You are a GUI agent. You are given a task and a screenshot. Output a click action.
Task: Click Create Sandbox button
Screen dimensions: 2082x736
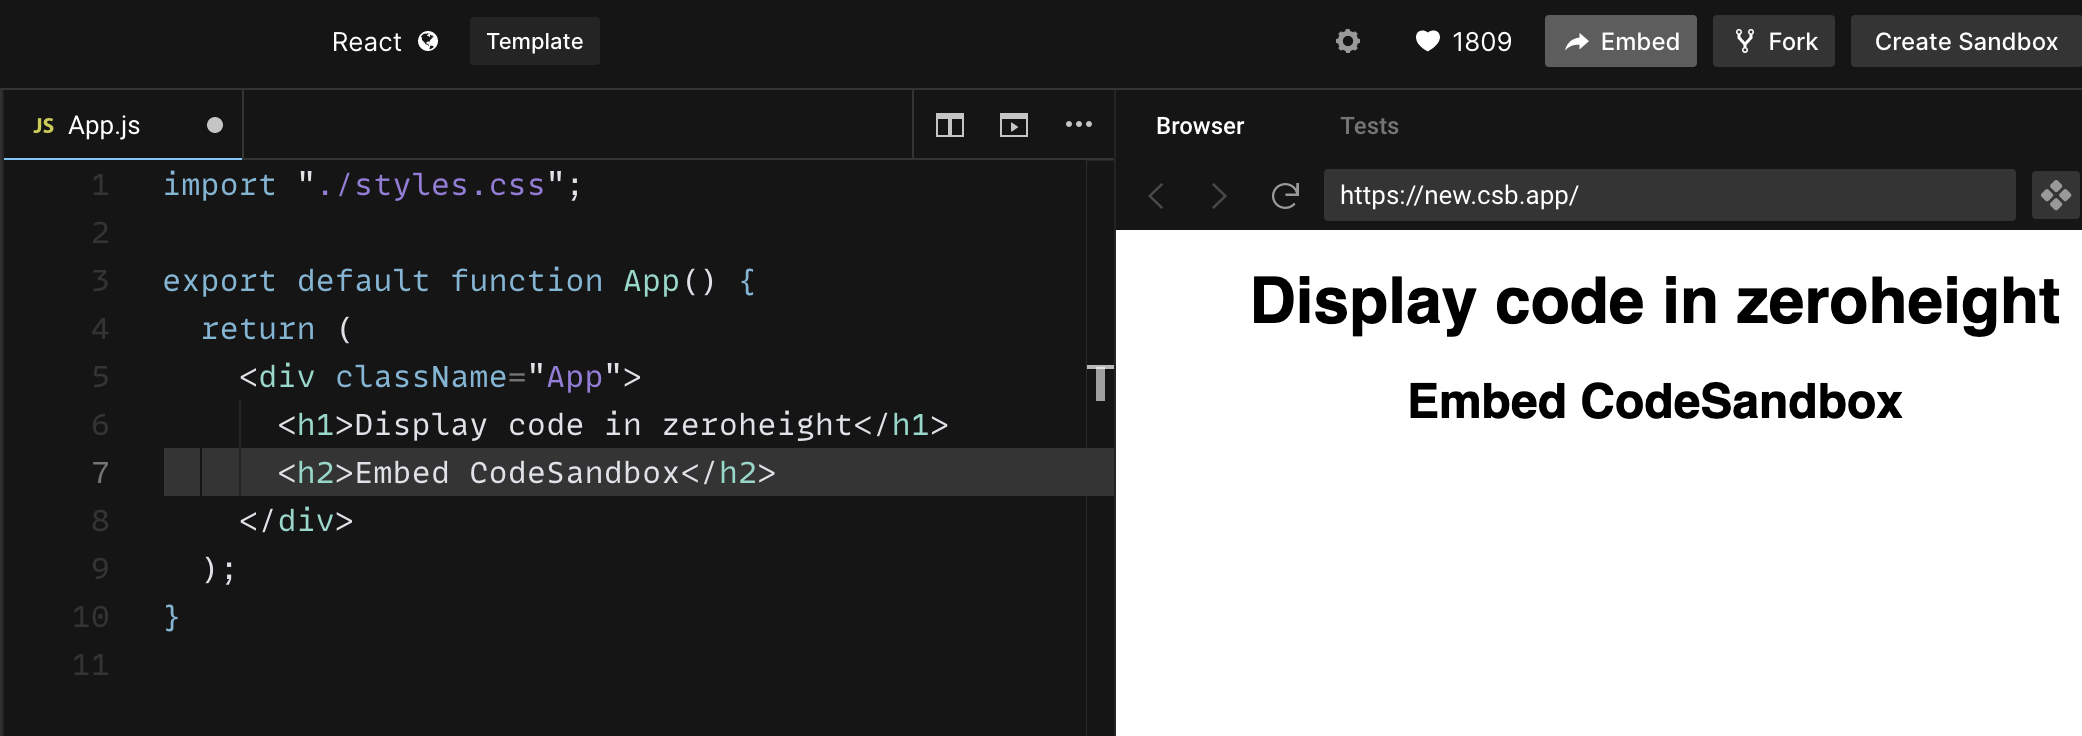1966,41
